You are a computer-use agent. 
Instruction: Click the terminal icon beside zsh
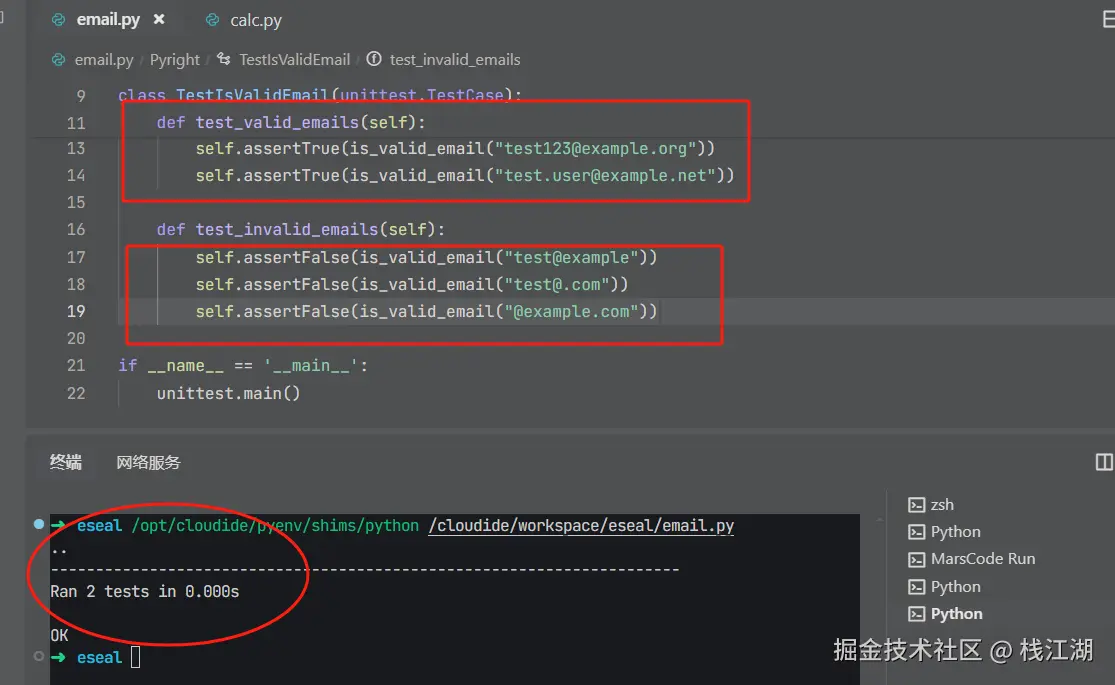(917, 505)
